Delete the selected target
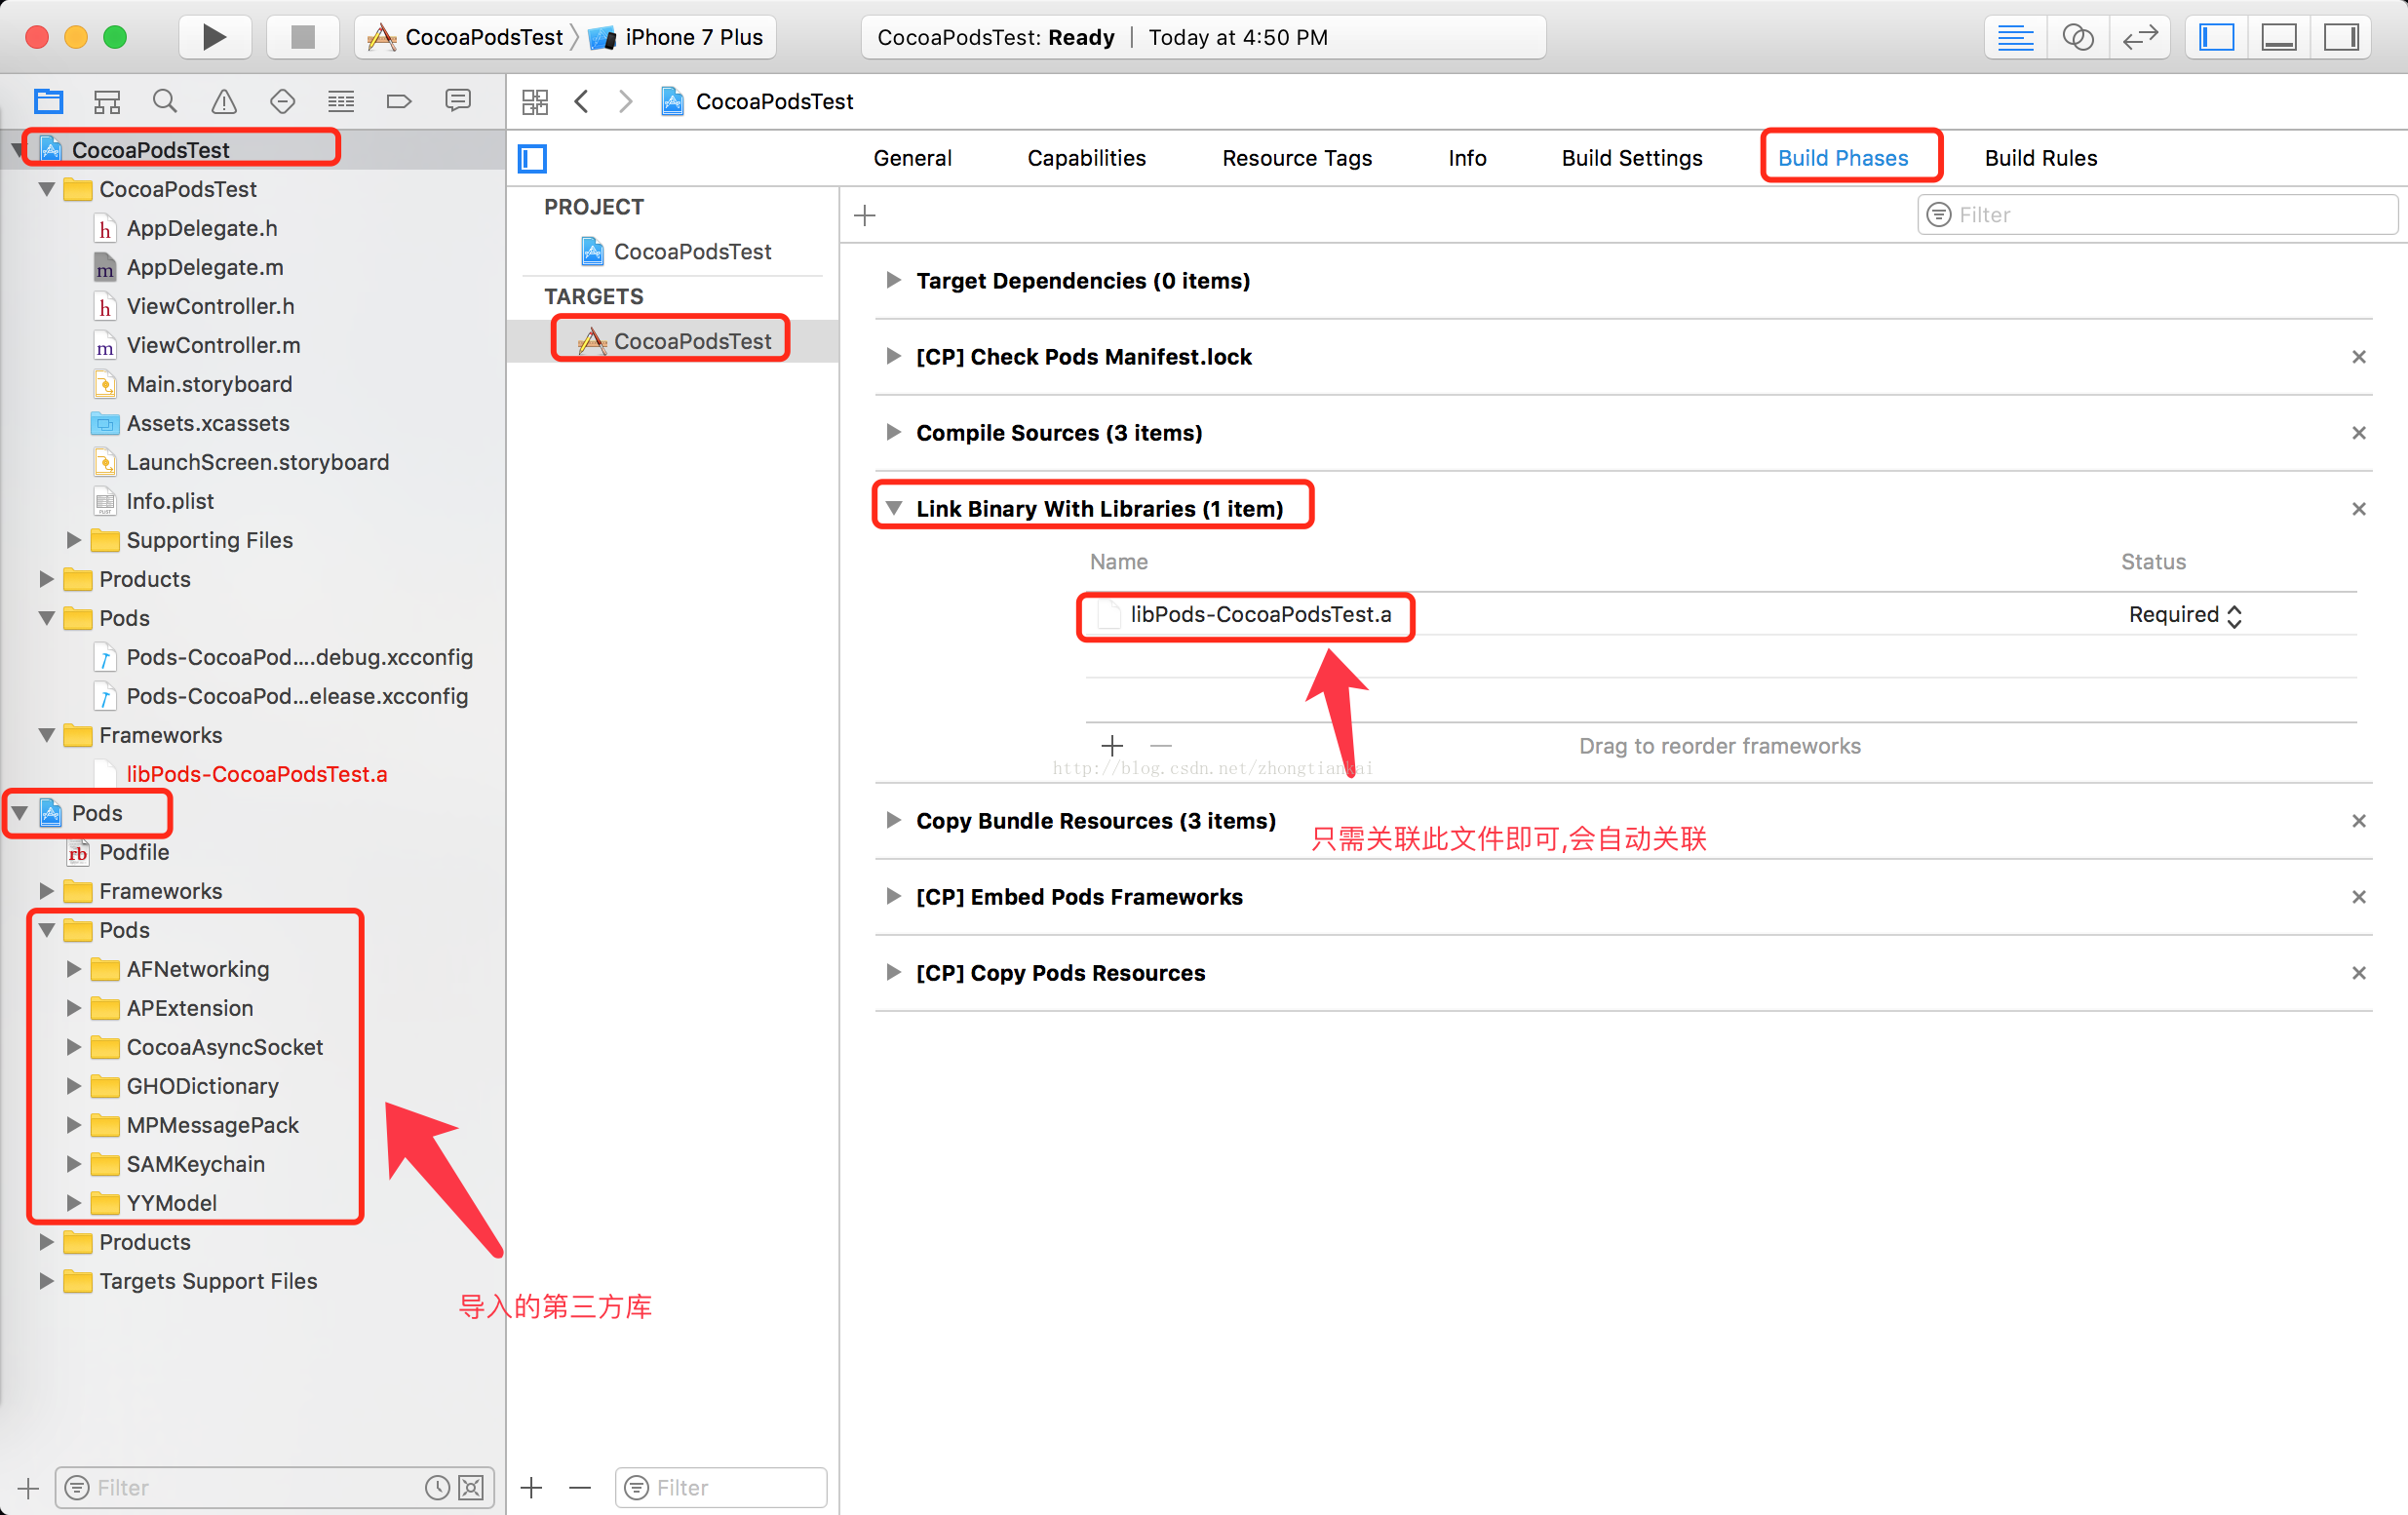The height and width of the screenshot is (1515, 2408). [580, 1488]
